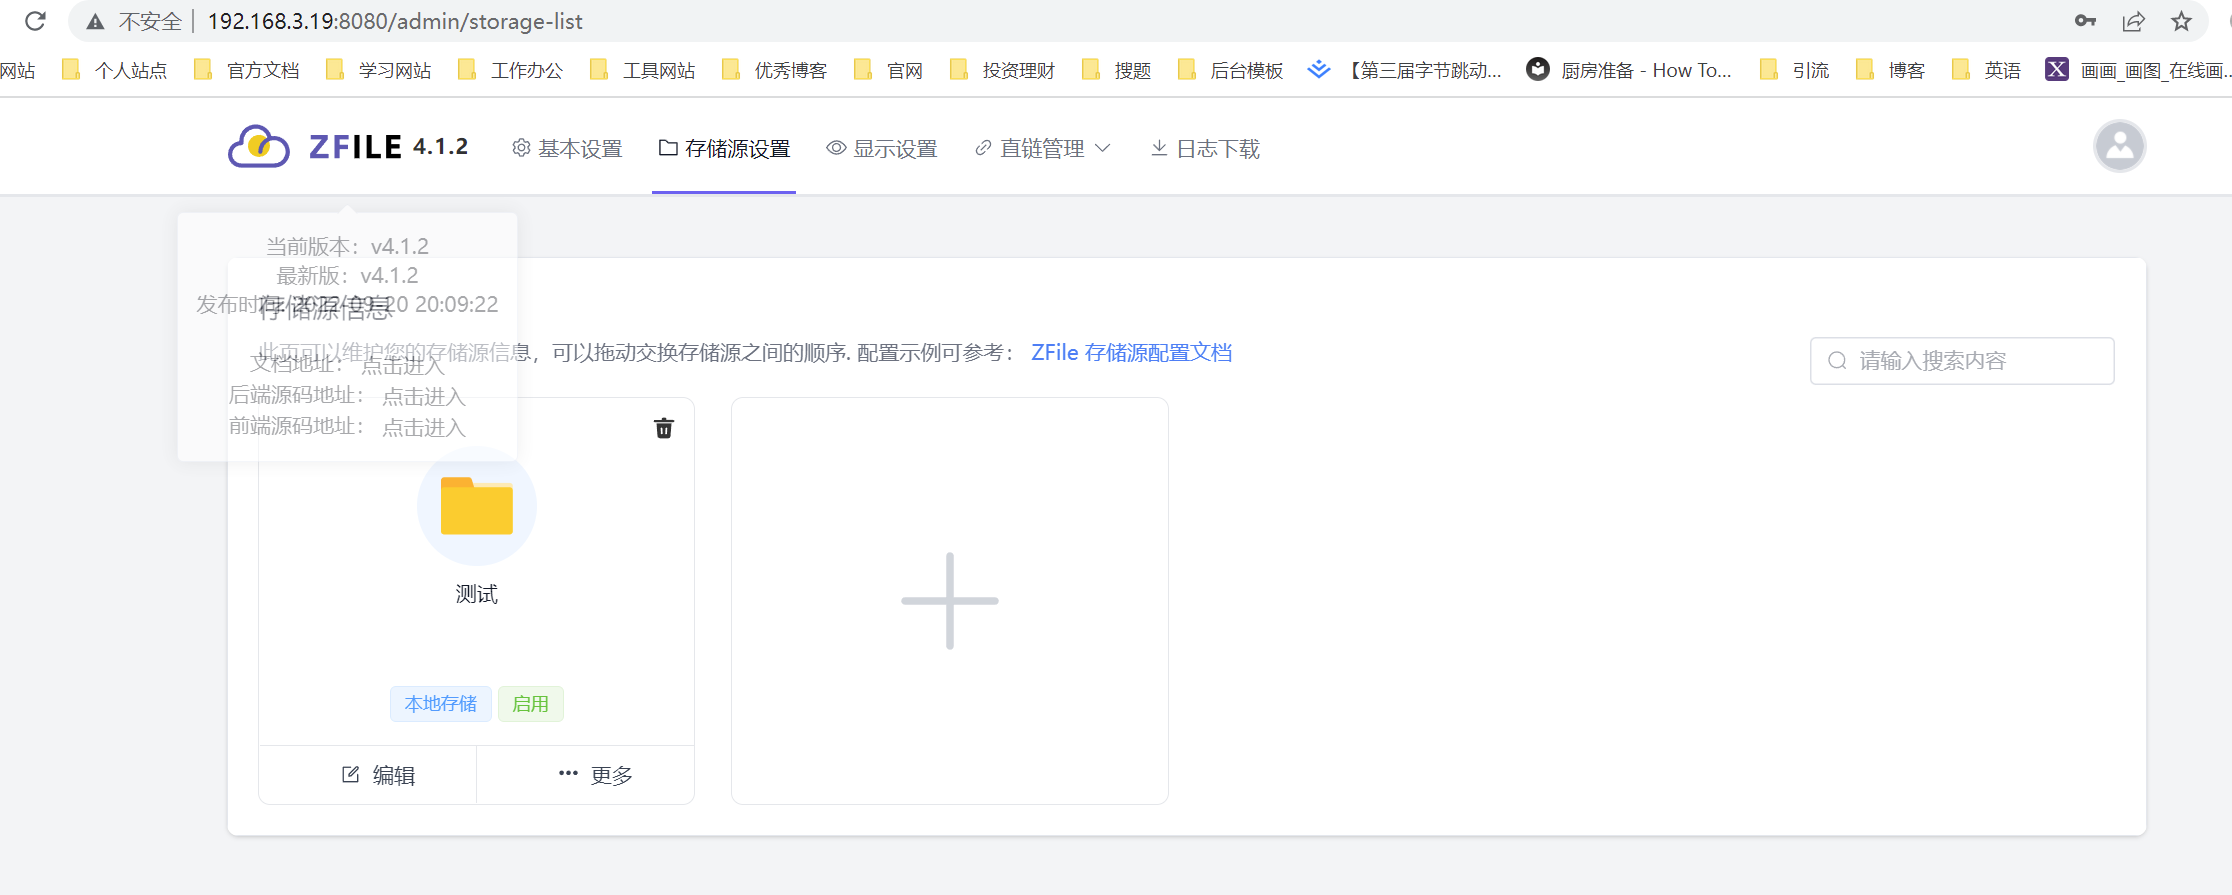Expand the 直链管理 dropdown menu
2232x895 pixels.
[1043, 149]
